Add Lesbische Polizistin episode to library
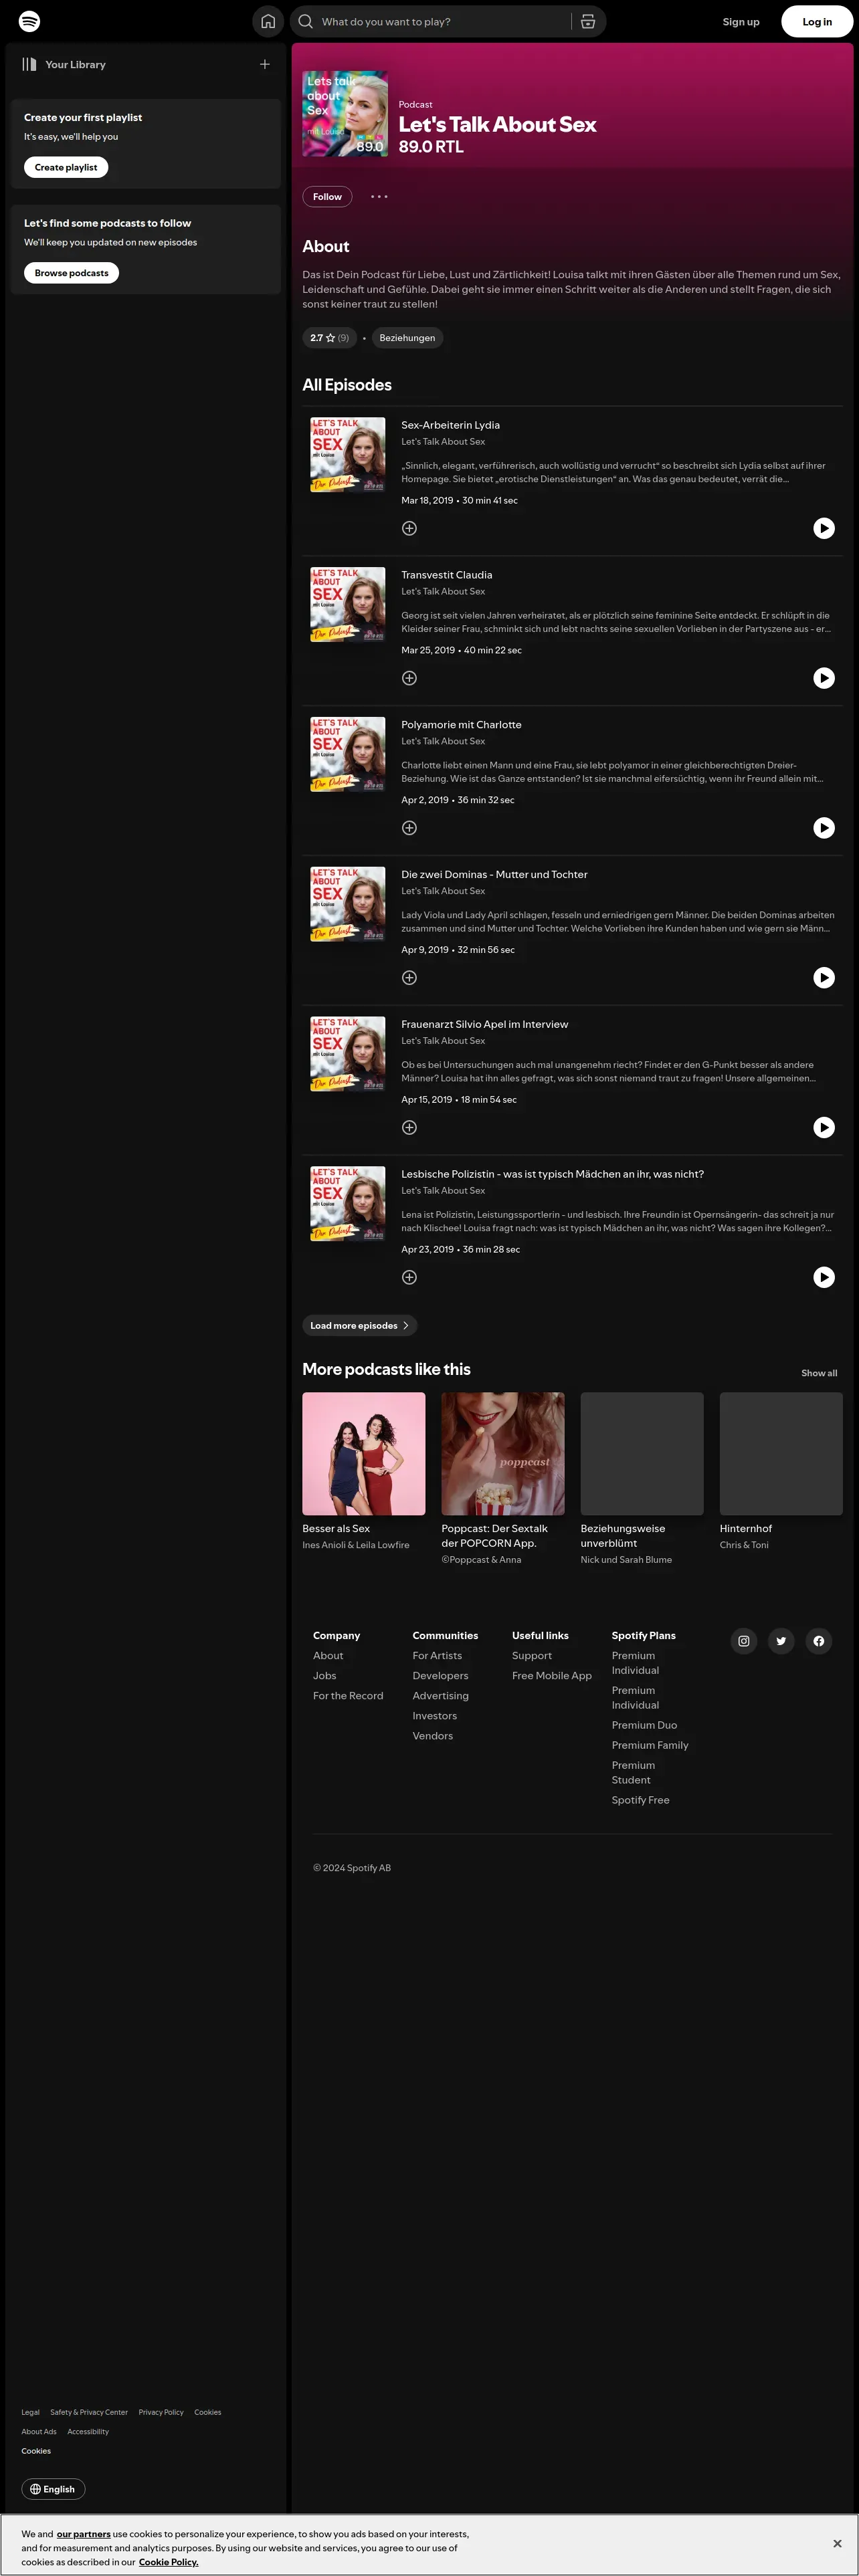 click(x=409, y=1277)
